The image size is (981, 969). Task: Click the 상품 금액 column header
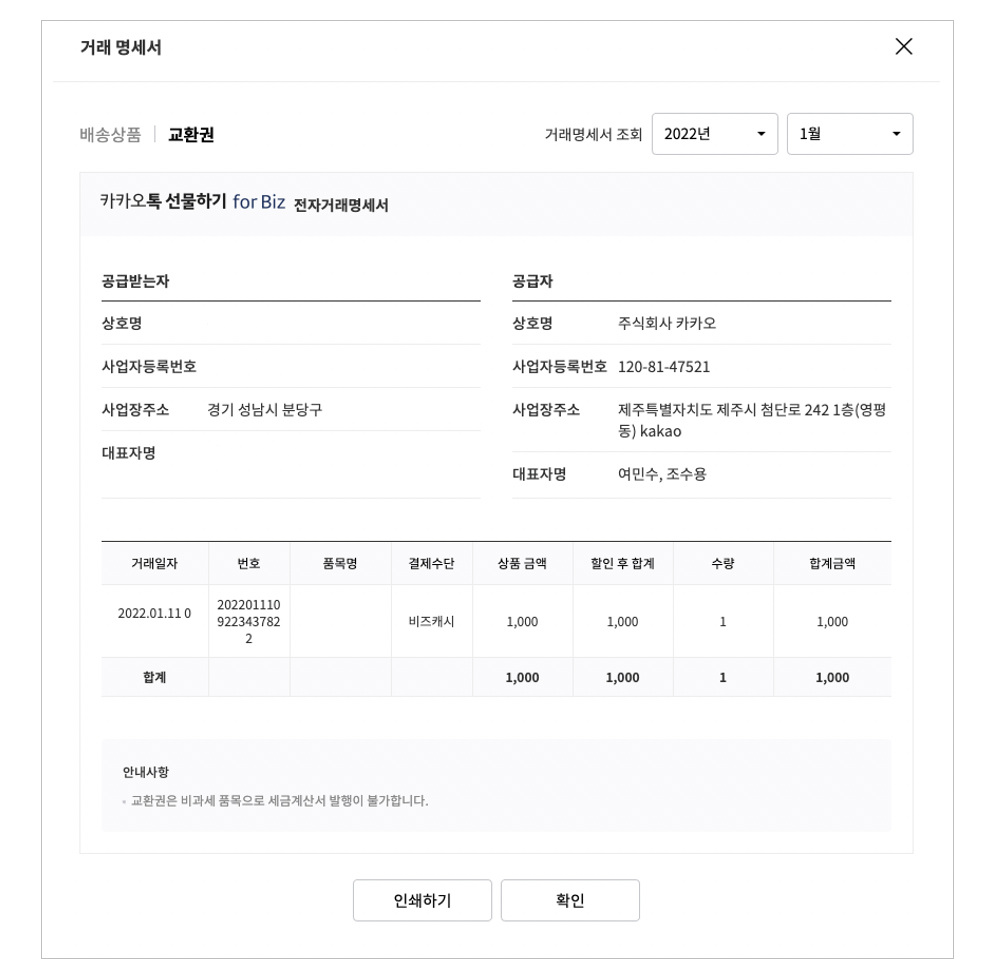click(x=522, y=564)
